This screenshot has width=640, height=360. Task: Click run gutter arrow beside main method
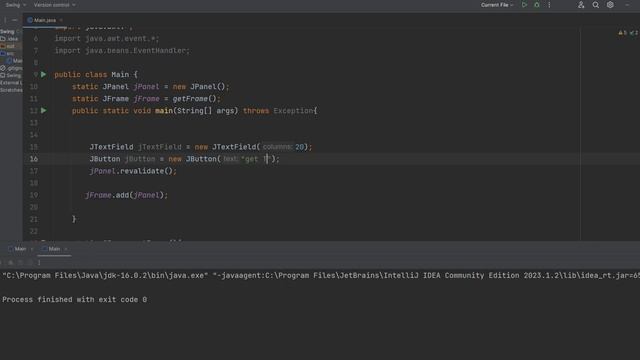coord(44,111)
